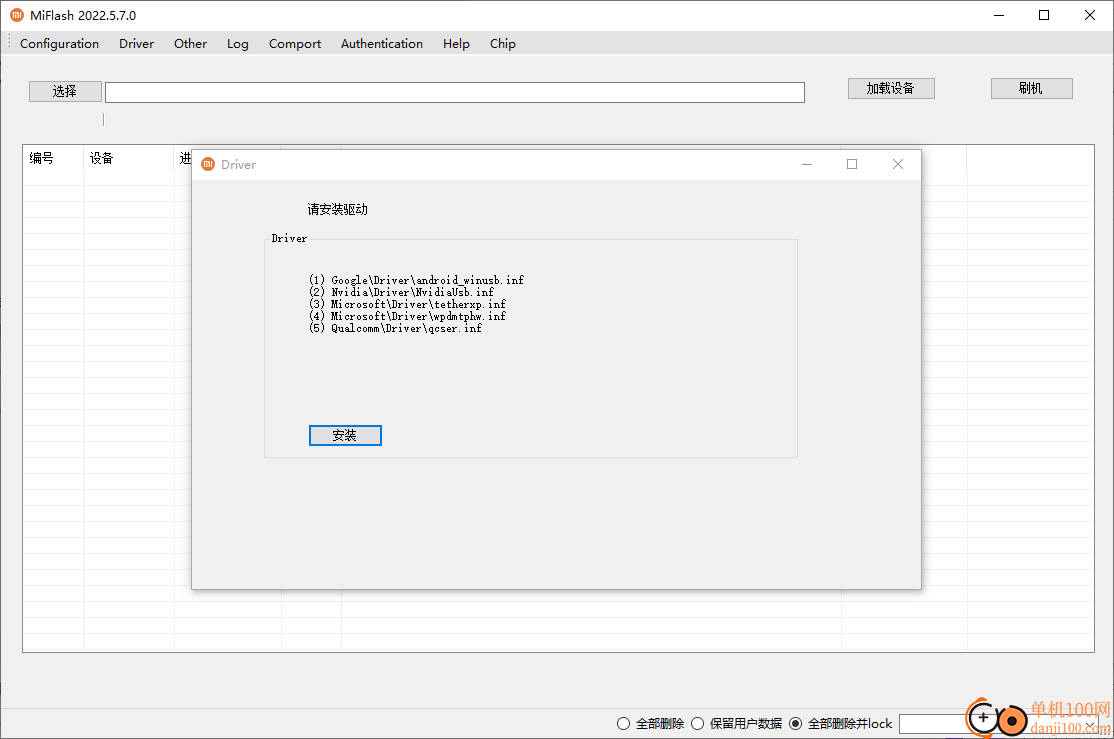Click the 设备 column header
Image resolution: width=1114 pixels, height=739 pixels.
(x=129, y=158)
